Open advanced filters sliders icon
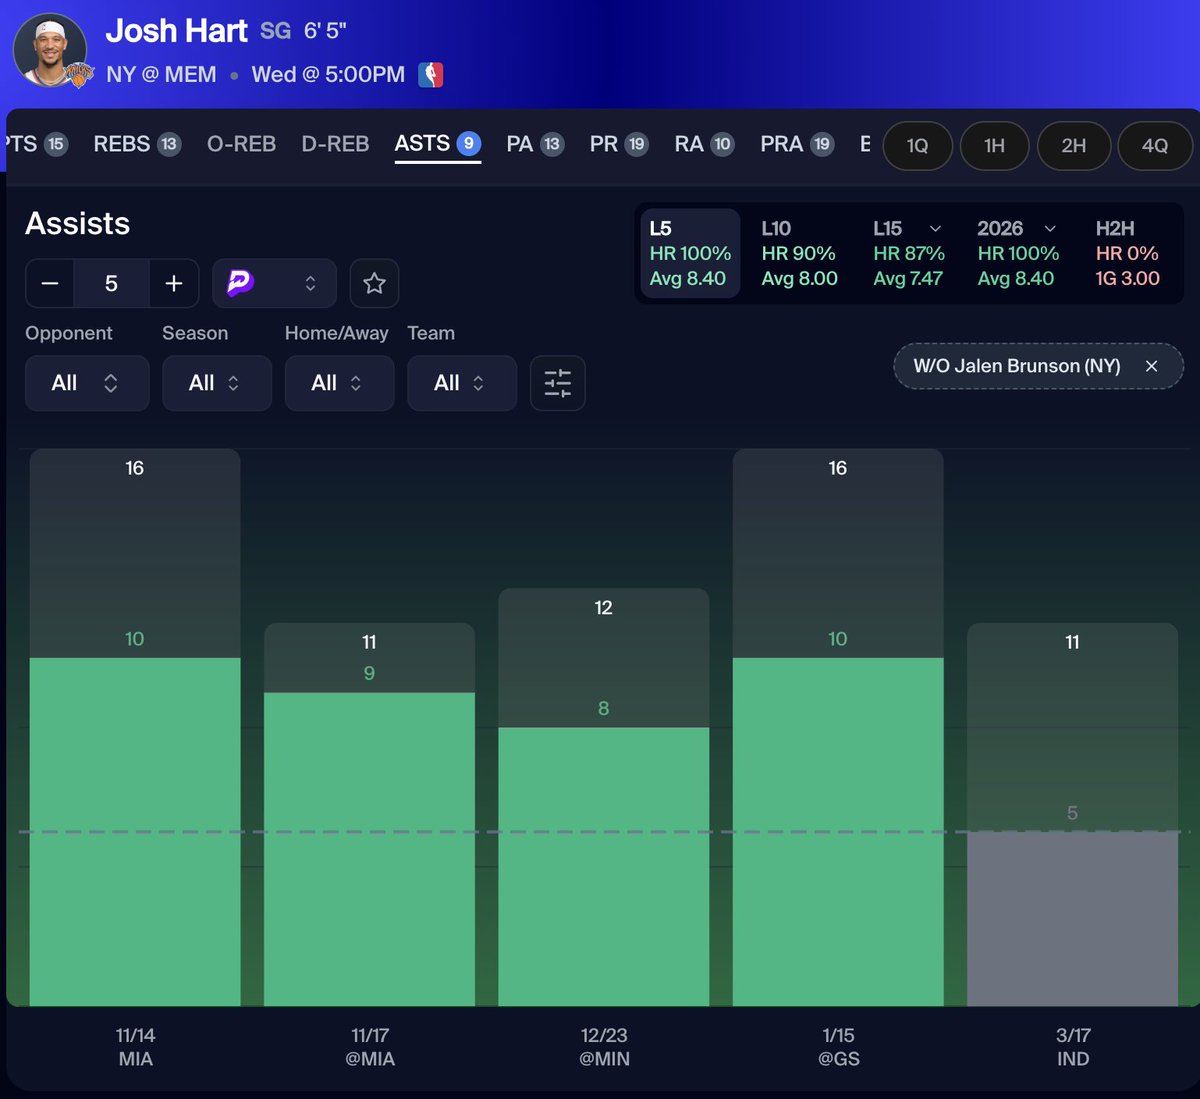 tap(557, 383)
